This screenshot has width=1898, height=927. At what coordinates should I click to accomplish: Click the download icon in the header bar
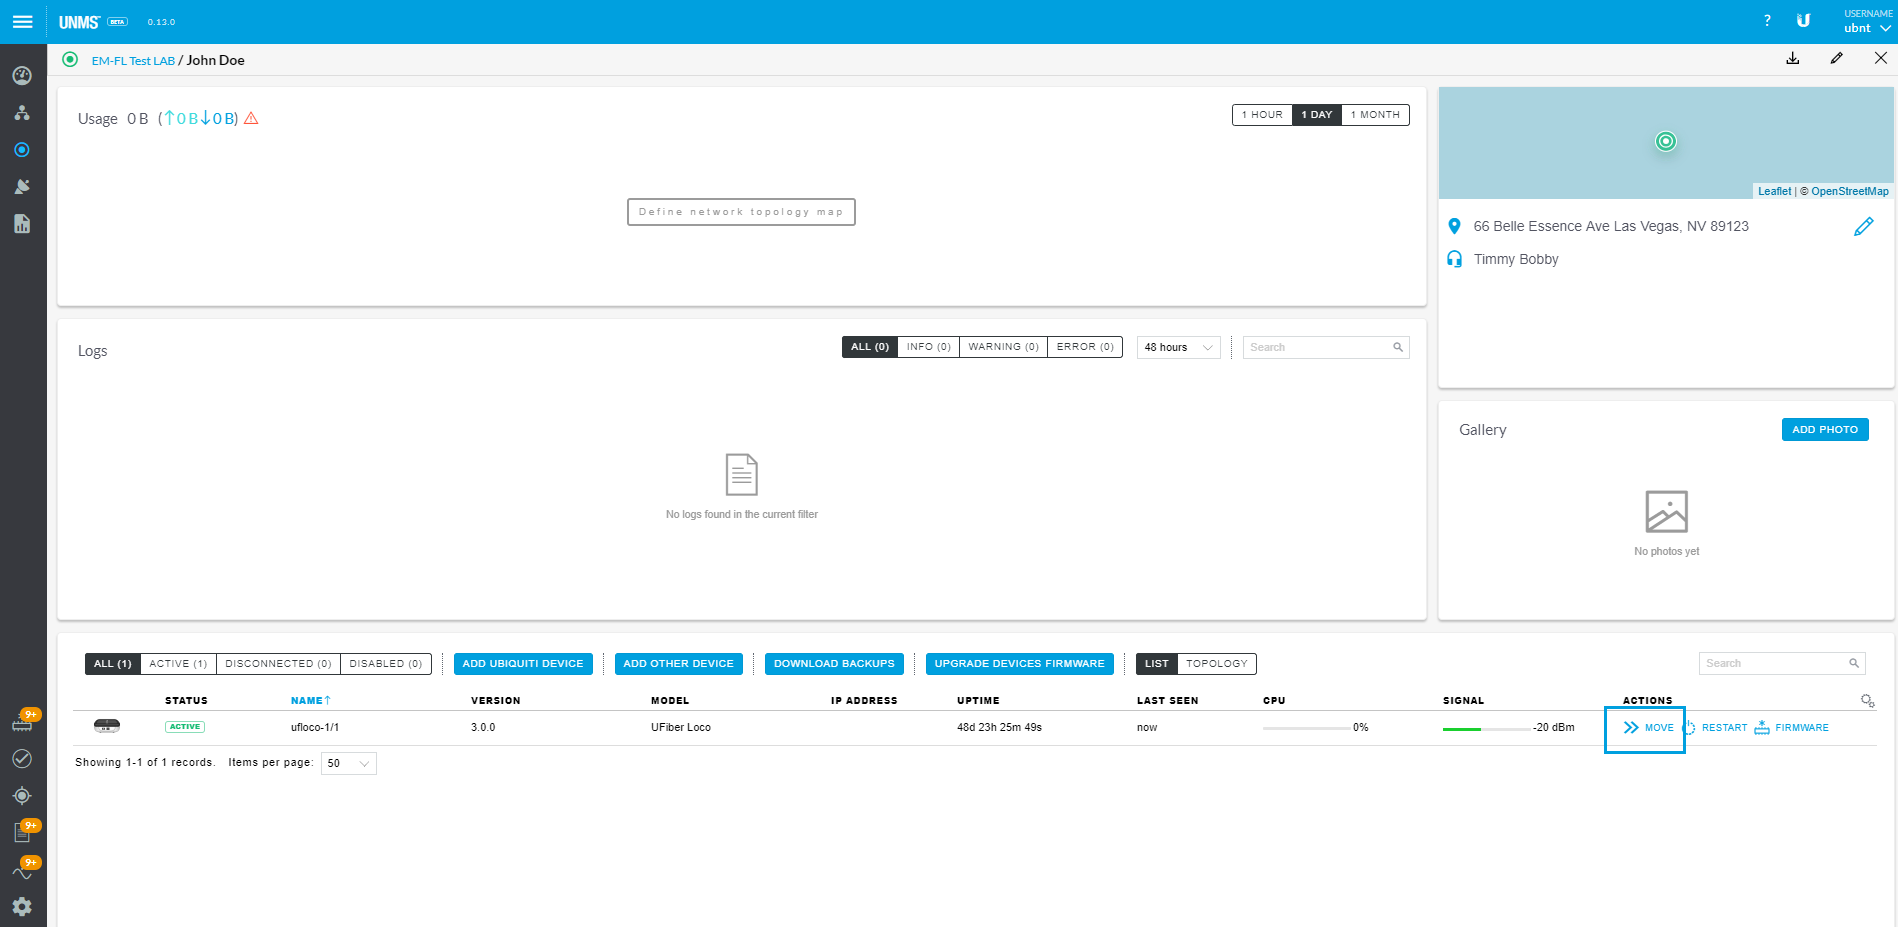coord(1793,59)
